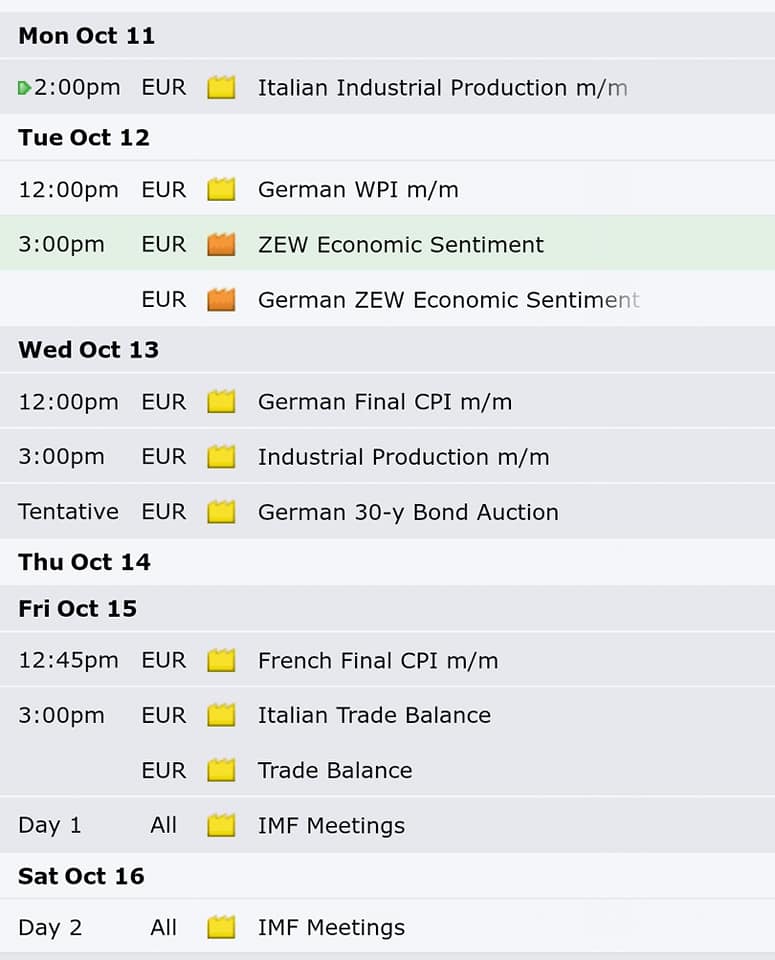Open the ZEW Economic Sentiment event row
The height and width of the screenshot is (960, 775).
pyautogui.click(x=388, y=243)
